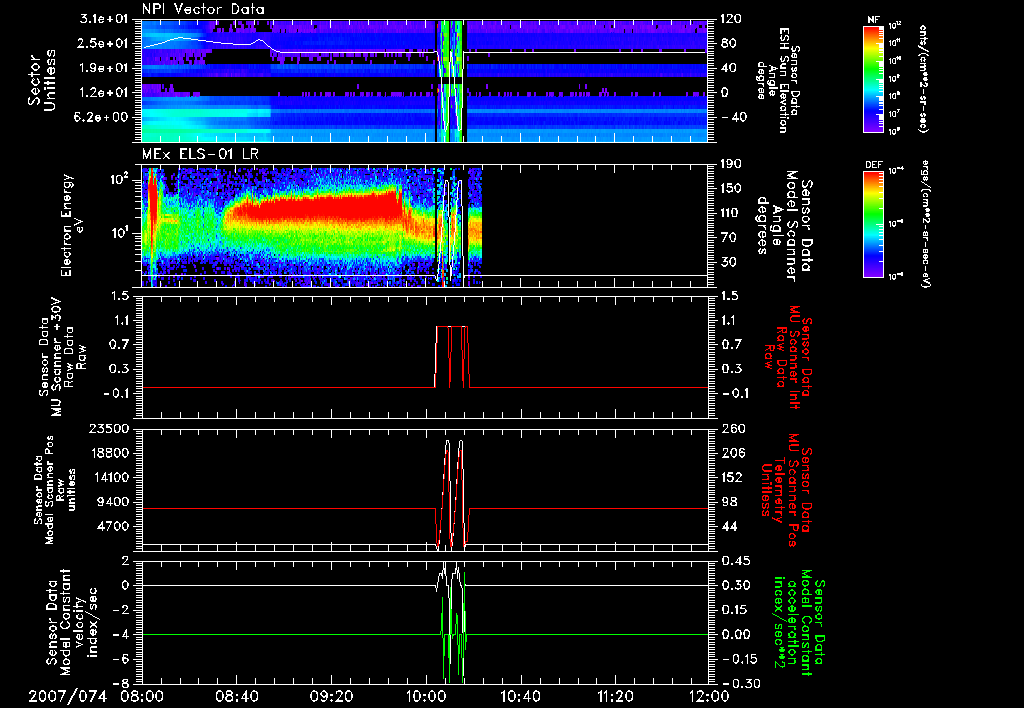Click the NF color bar gradient
Image resolution: width=1024 pixels, height=708 pixels.
(873, 78)
